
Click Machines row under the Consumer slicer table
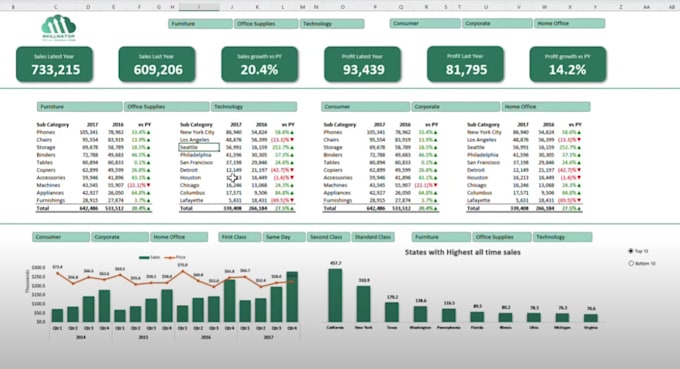(x=381, y=185)
